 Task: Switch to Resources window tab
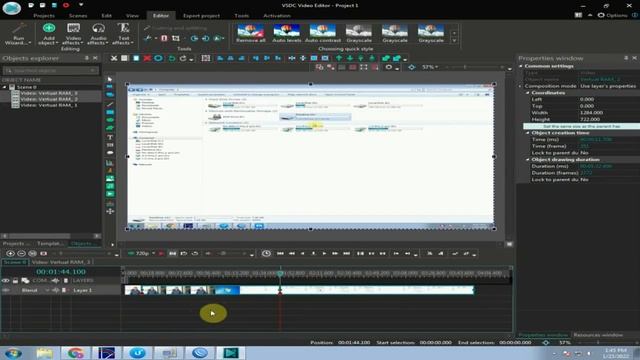tap(598, 335)
